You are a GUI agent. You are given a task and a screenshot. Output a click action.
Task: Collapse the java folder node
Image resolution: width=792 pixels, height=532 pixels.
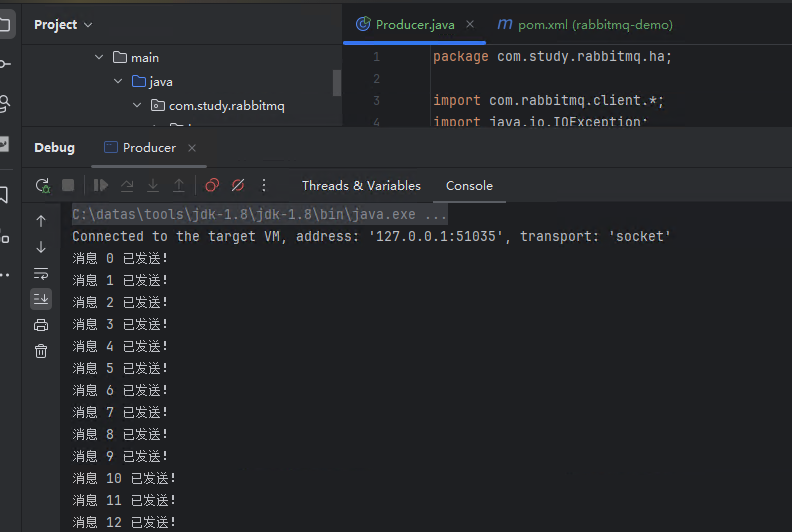point(118,81)
